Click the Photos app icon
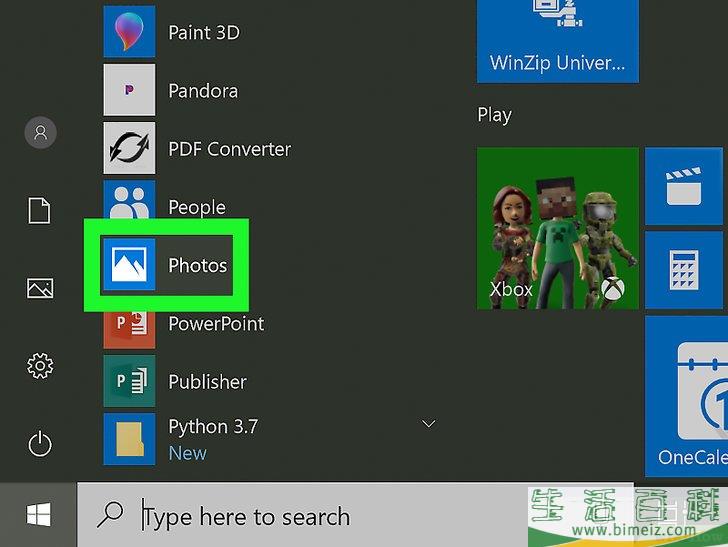The height and width of the screenshot is (547, 728). pos(129,265)
